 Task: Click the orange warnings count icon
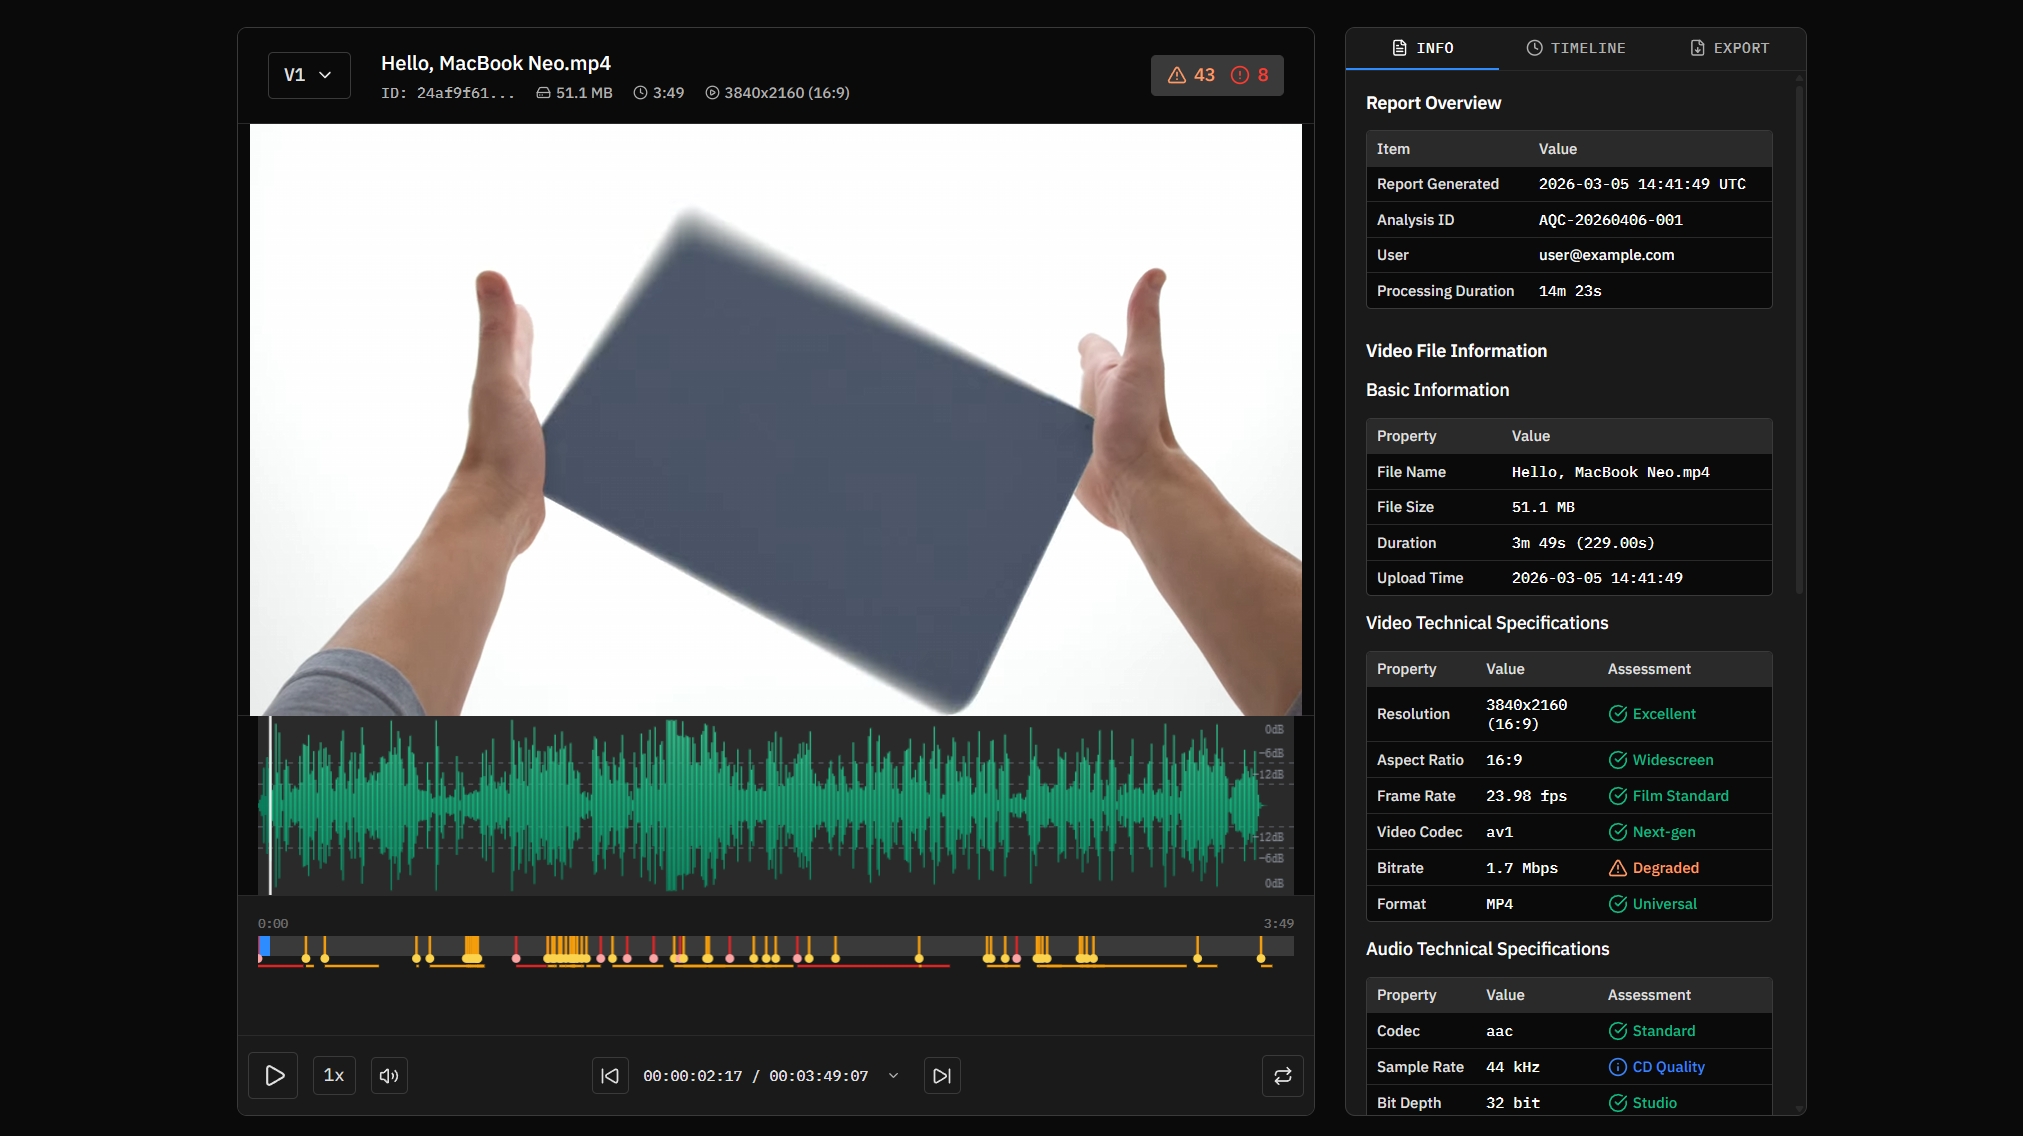coord(1177,75)
